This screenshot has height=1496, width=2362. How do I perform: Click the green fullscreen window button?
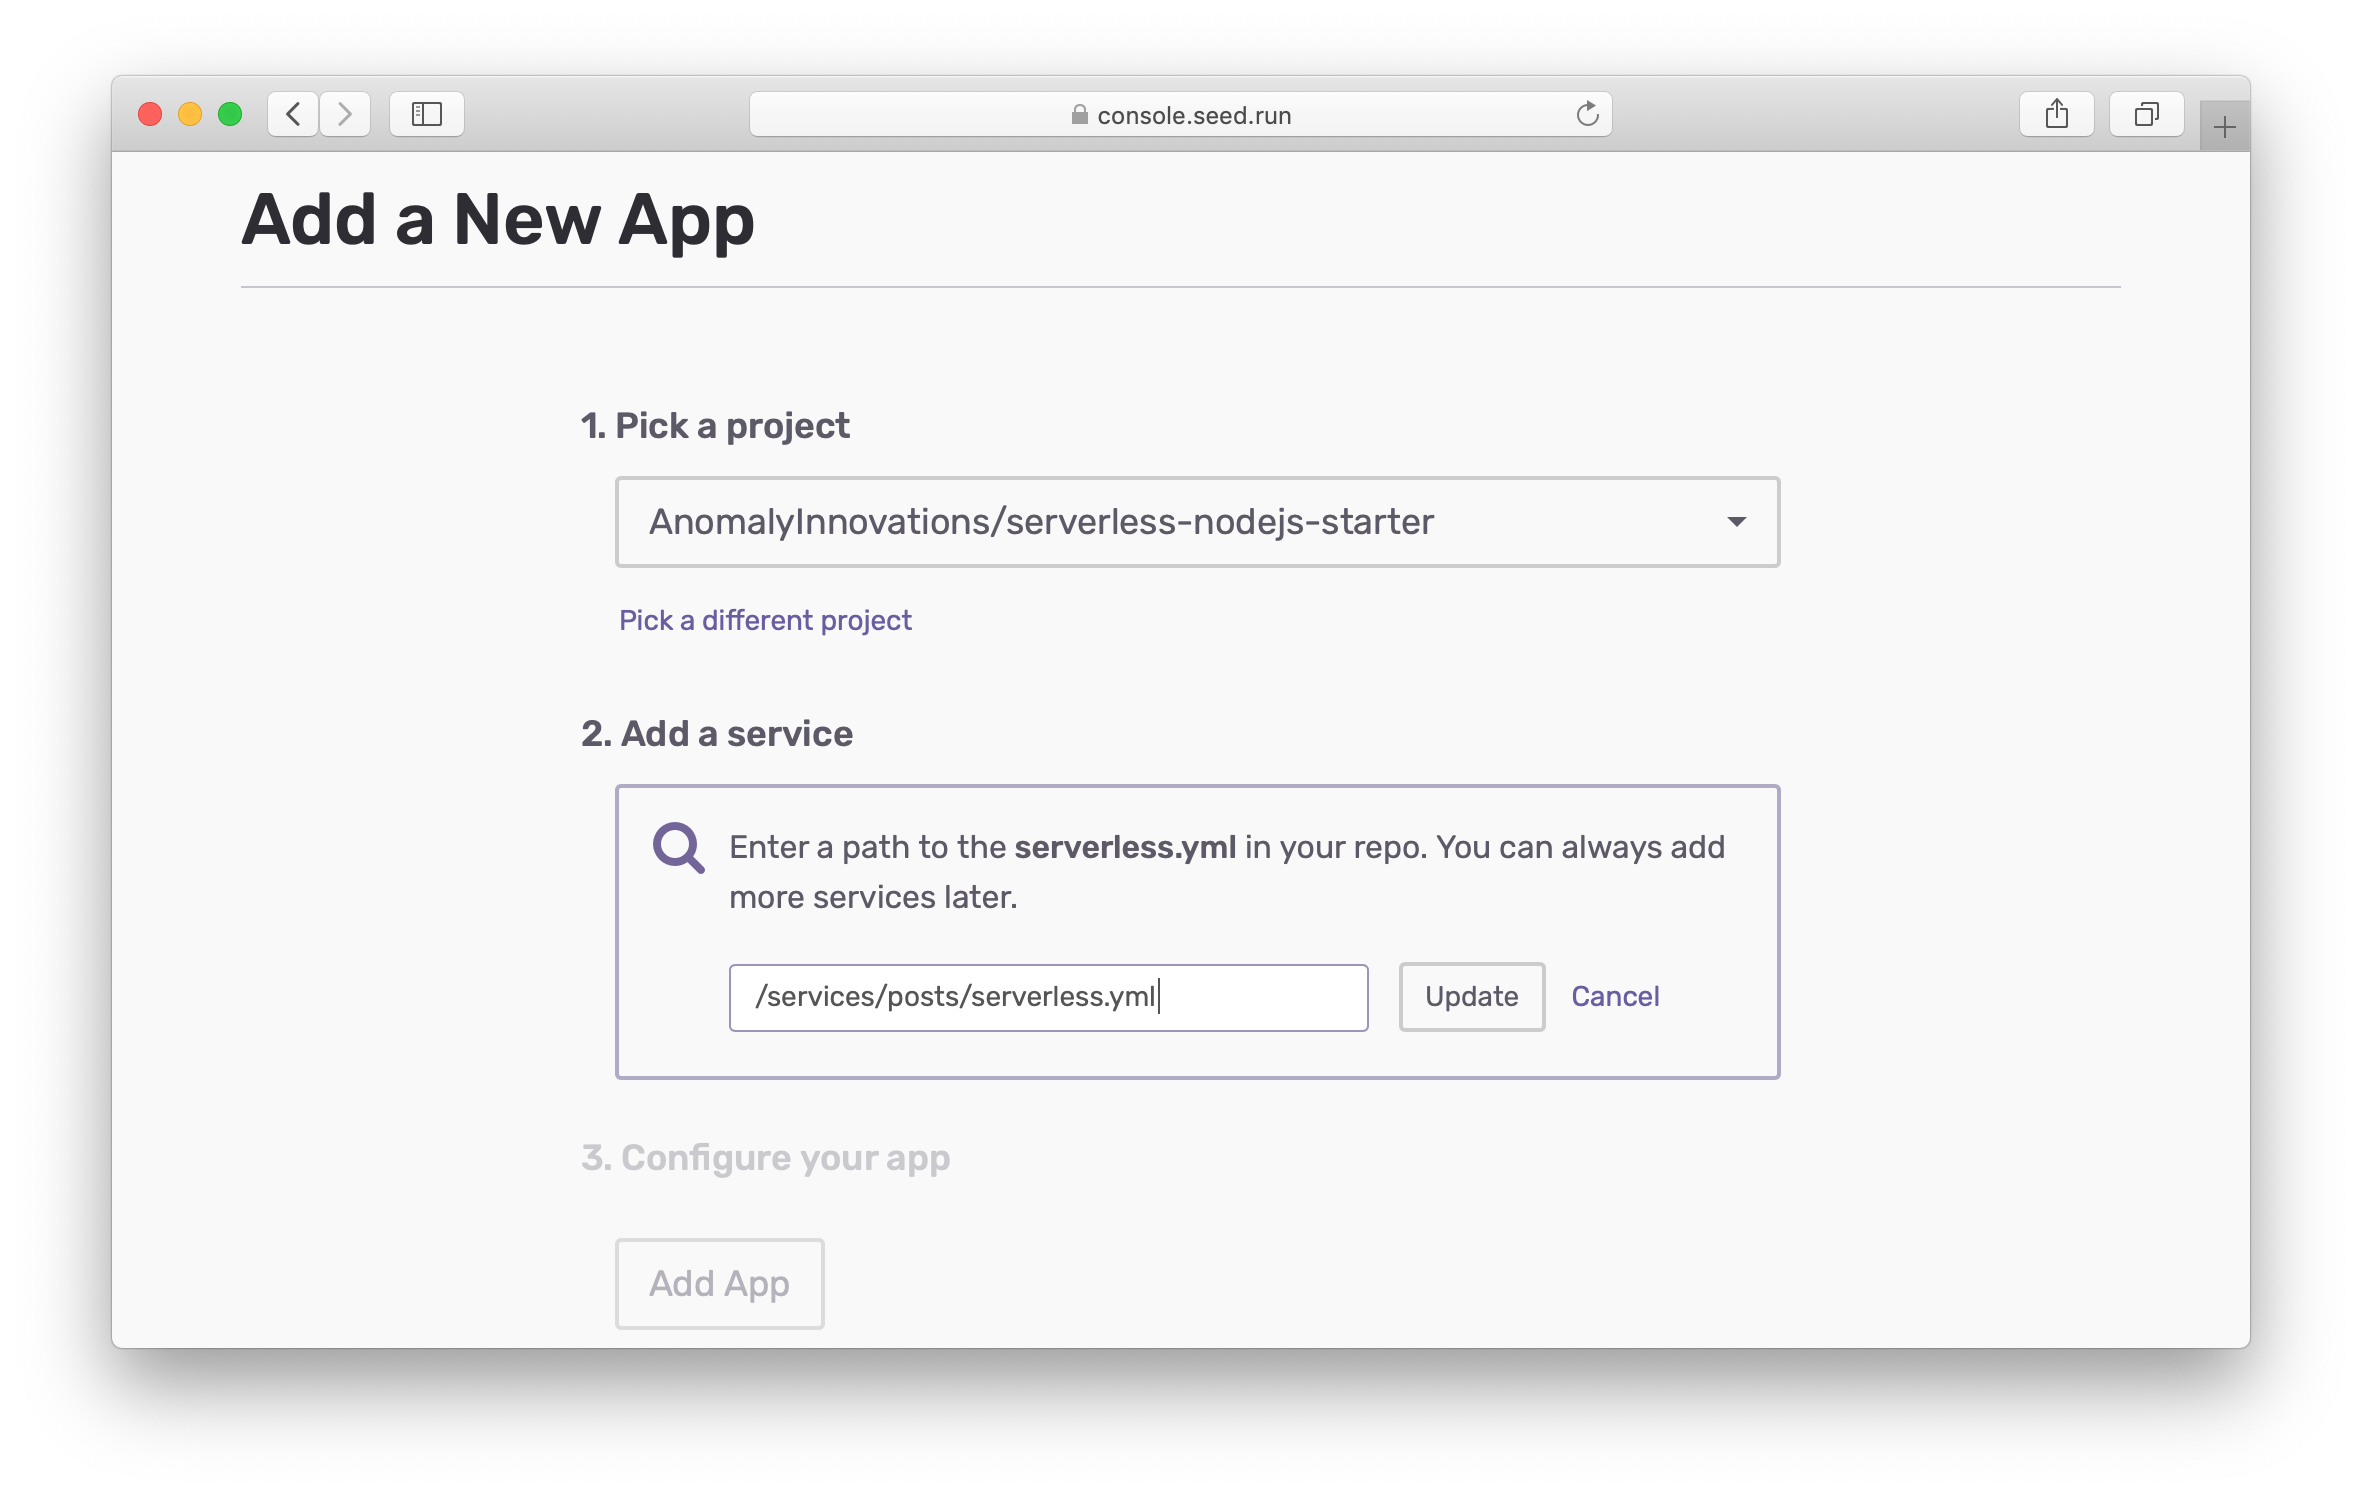point(230,114)
